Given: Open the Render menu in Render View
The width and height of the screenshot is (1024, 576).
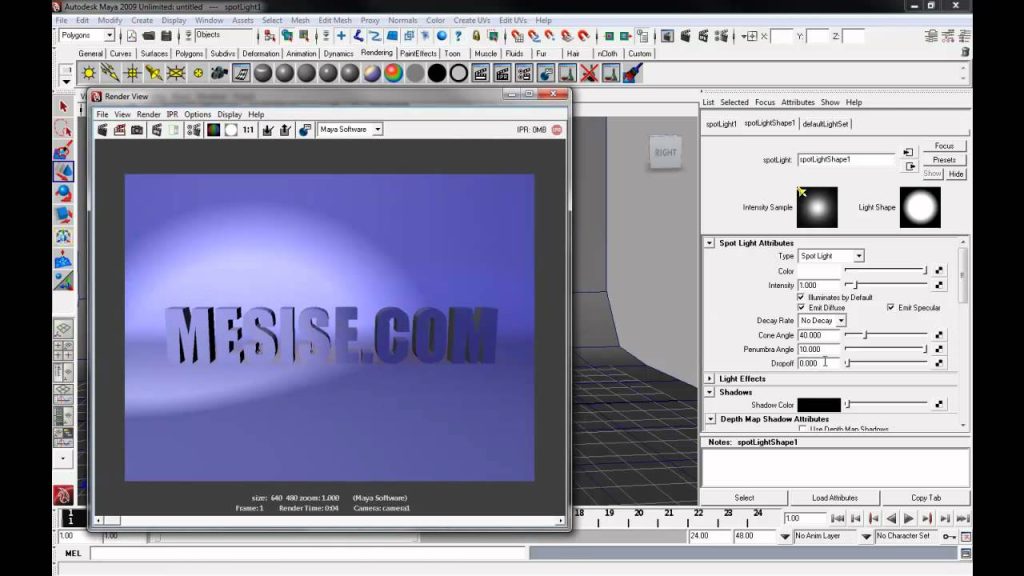Looking at the screenshot, I should click(x=148, y=114).
